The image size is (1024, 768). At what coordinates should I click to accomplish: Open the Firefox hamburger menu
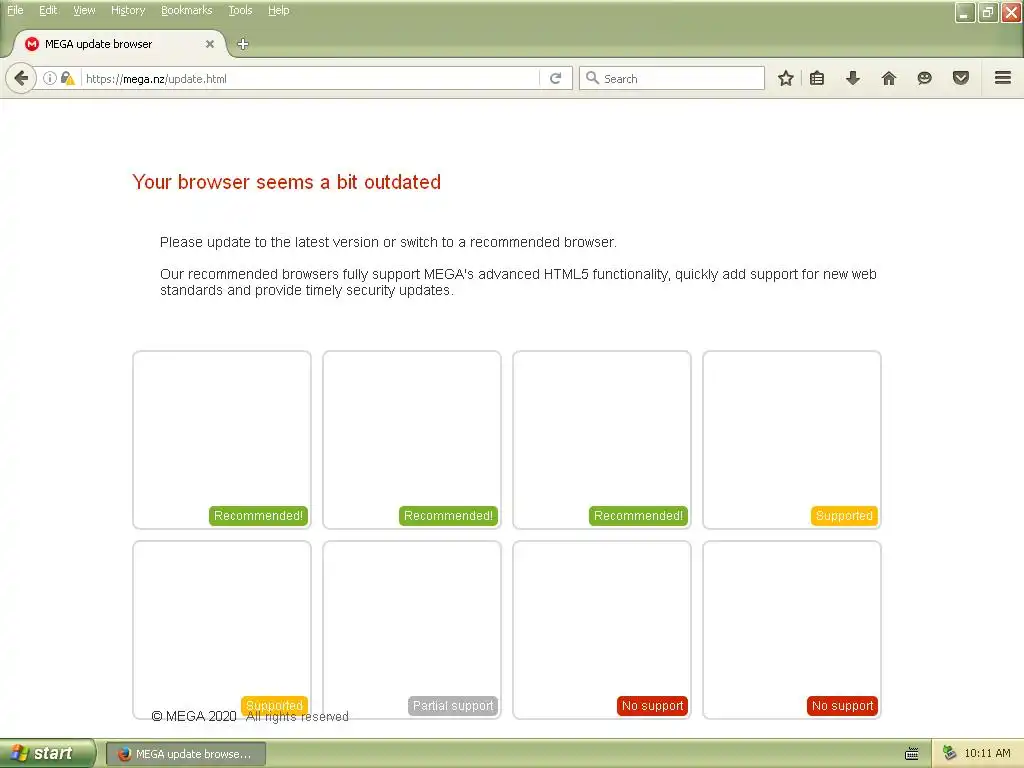(1003, 78)
